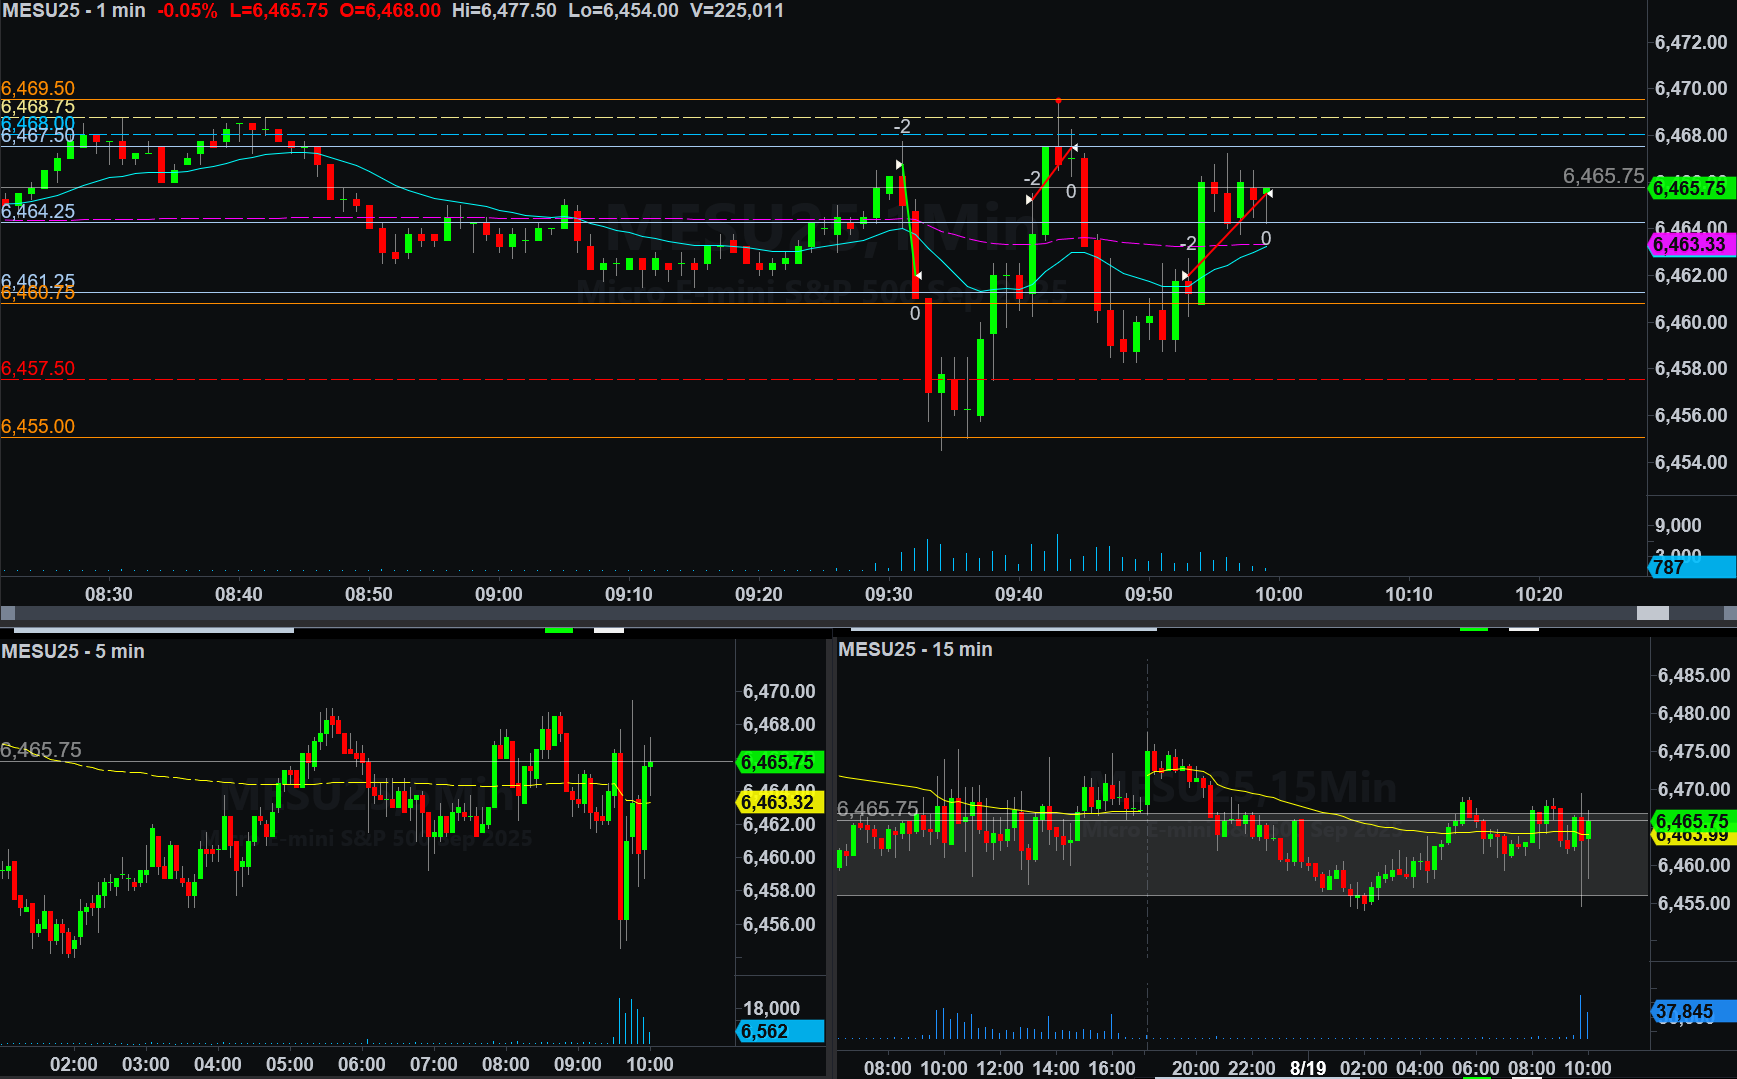Click the right end button of the horizontal scrollbar
The image size is (1737, 1079).
point(1730,613)
